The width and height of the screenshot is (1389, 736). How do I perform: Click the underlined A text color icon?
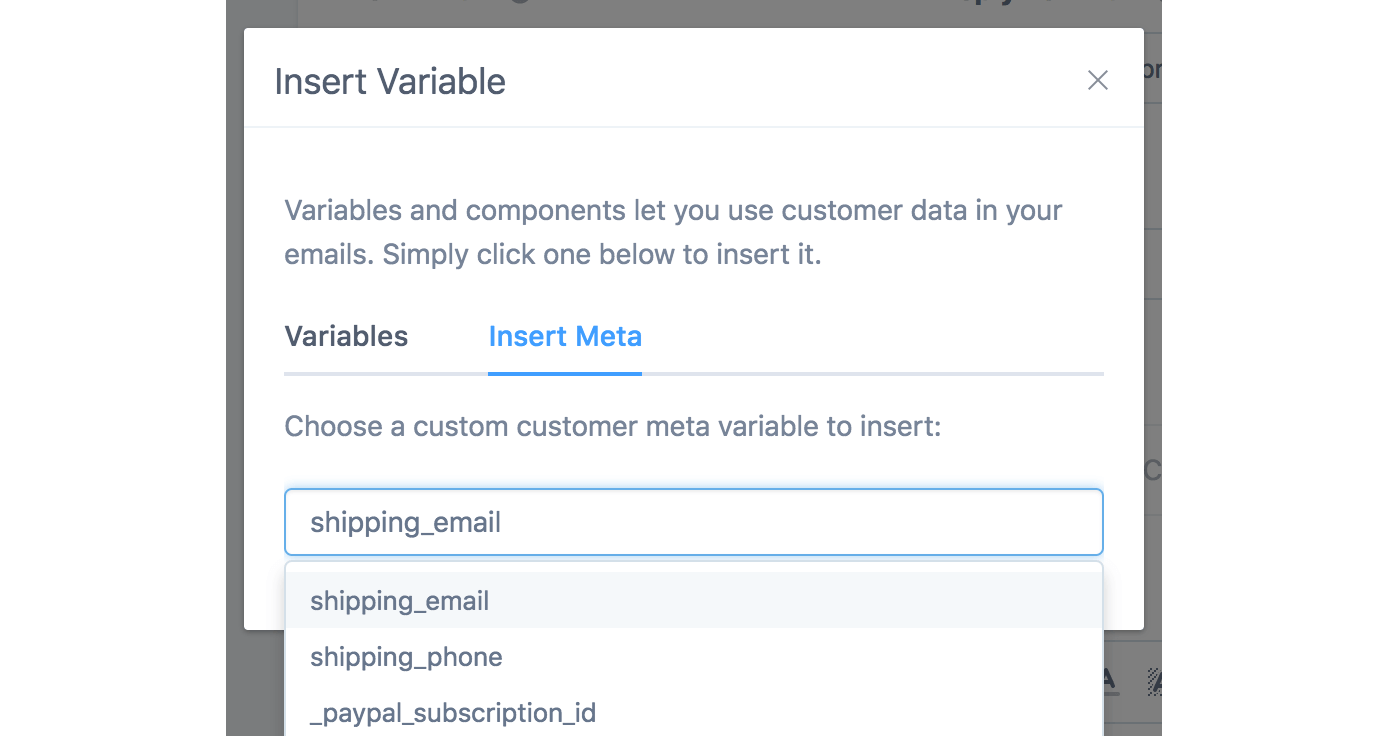(1110, 682)
